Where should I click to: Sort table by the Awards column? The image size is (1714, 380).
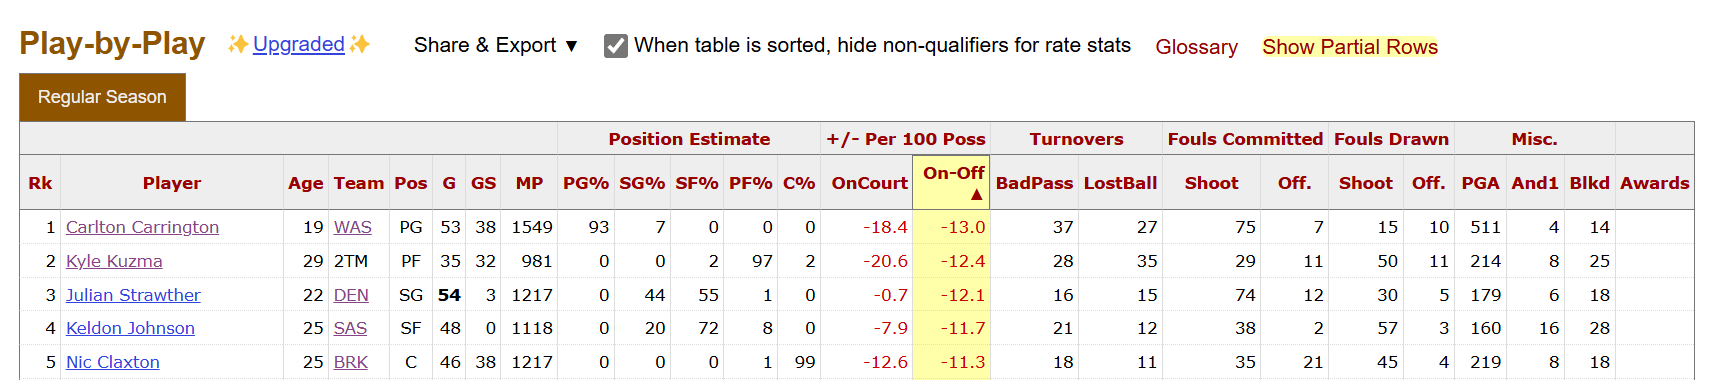coord(1655,183)
